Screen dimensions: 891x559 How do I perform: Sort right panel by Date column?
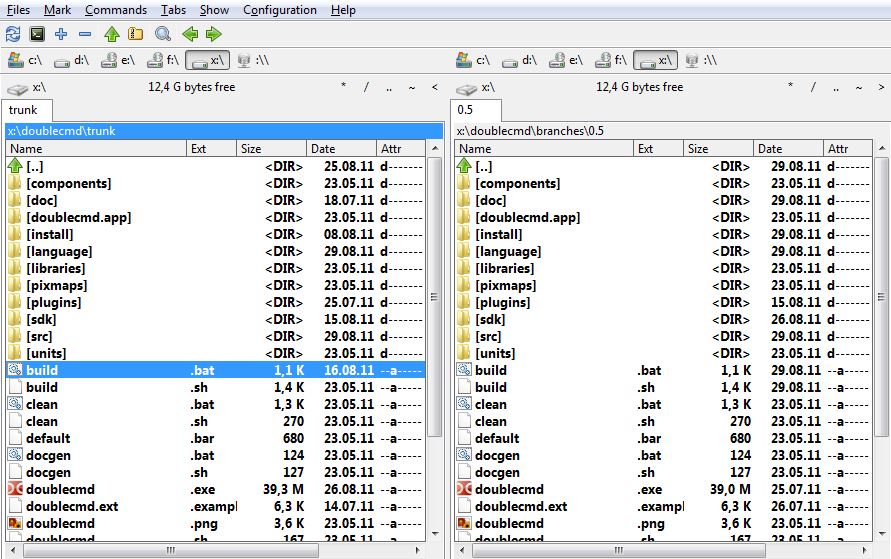pyautogui.click(x=789, y=149)
